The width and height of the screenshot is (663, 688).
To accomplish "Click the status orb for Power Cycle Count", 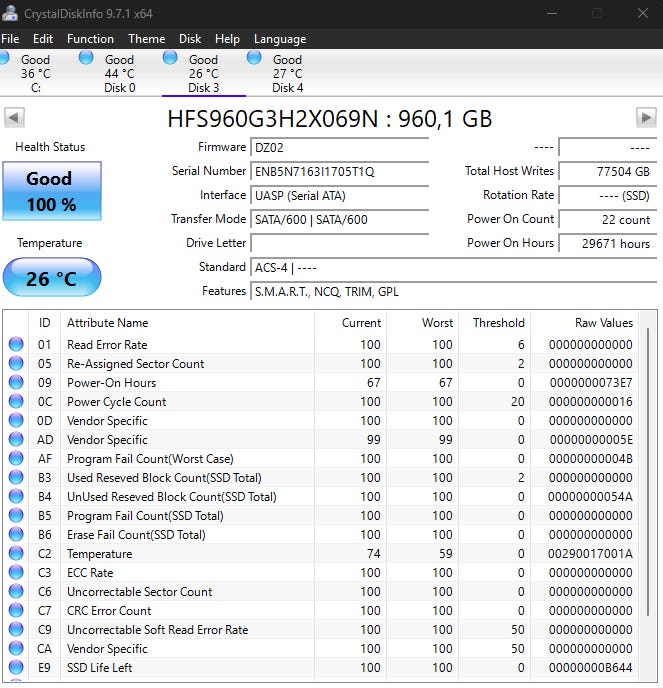I will 16,401.
